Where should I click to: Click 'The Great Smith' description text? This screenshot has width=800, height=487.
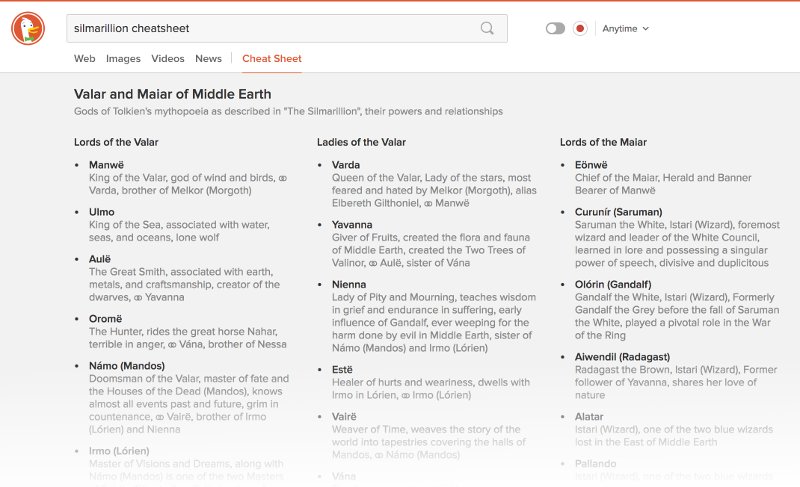click(184, 285)
